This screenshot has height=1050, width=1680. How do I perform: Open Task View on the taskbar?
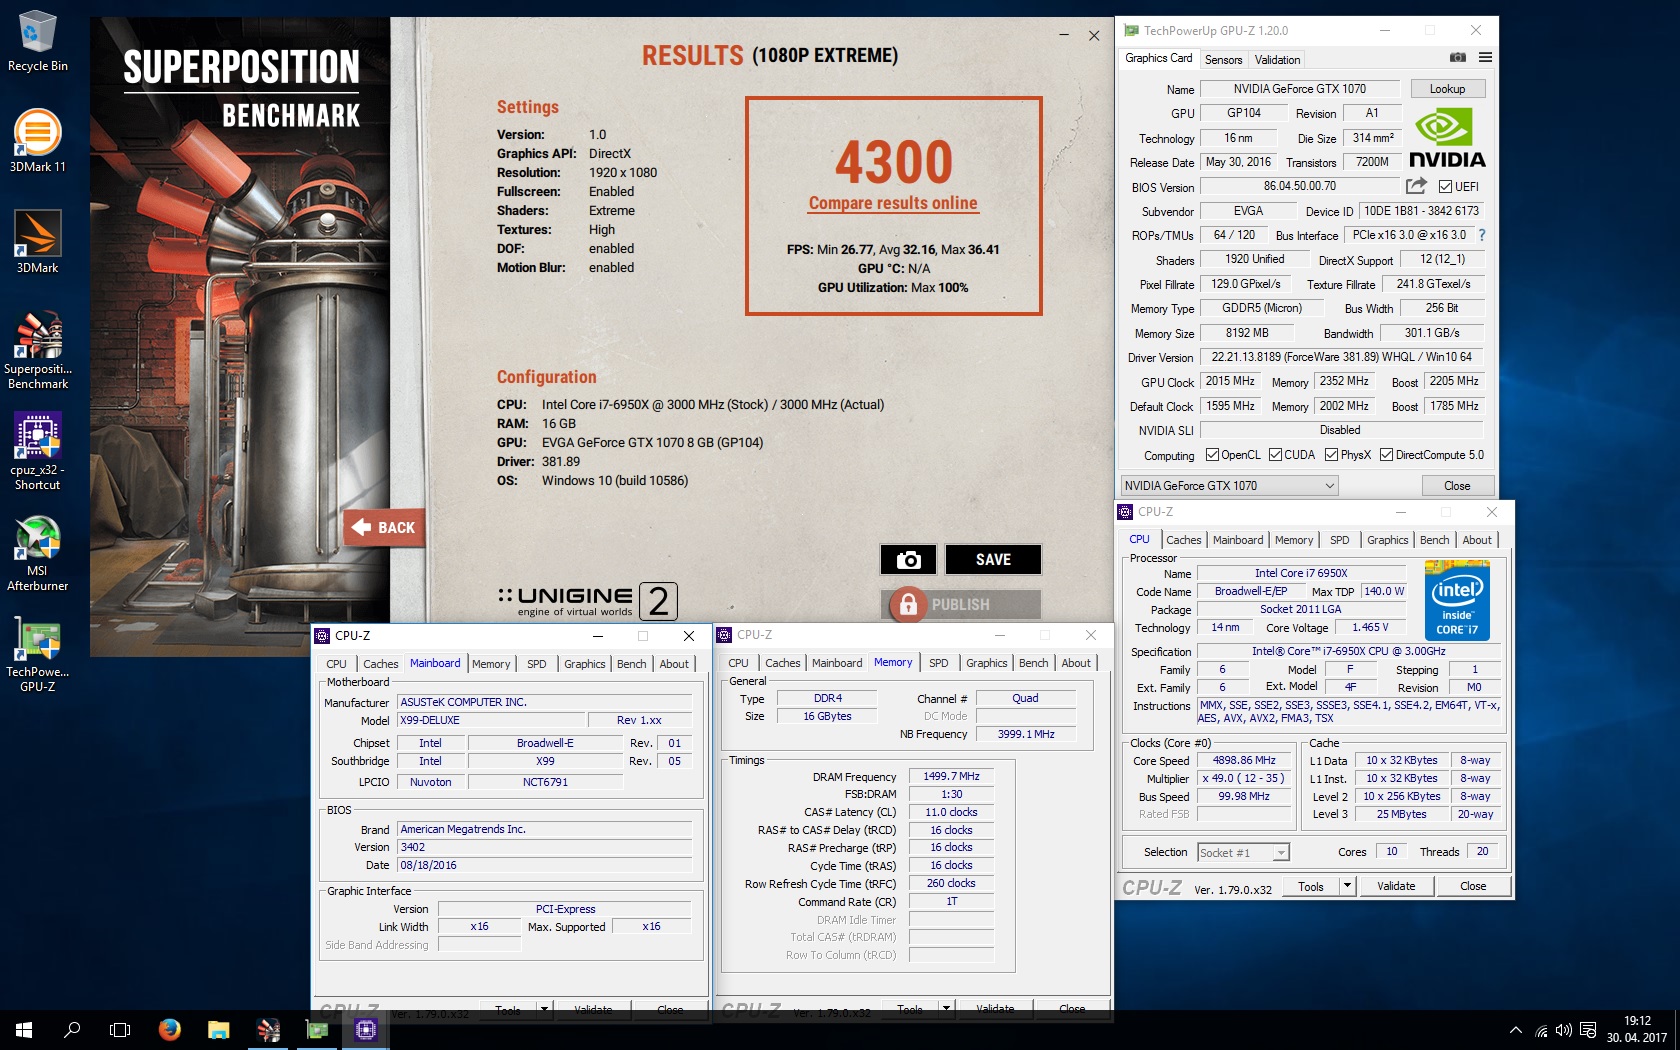(120, 1030)
